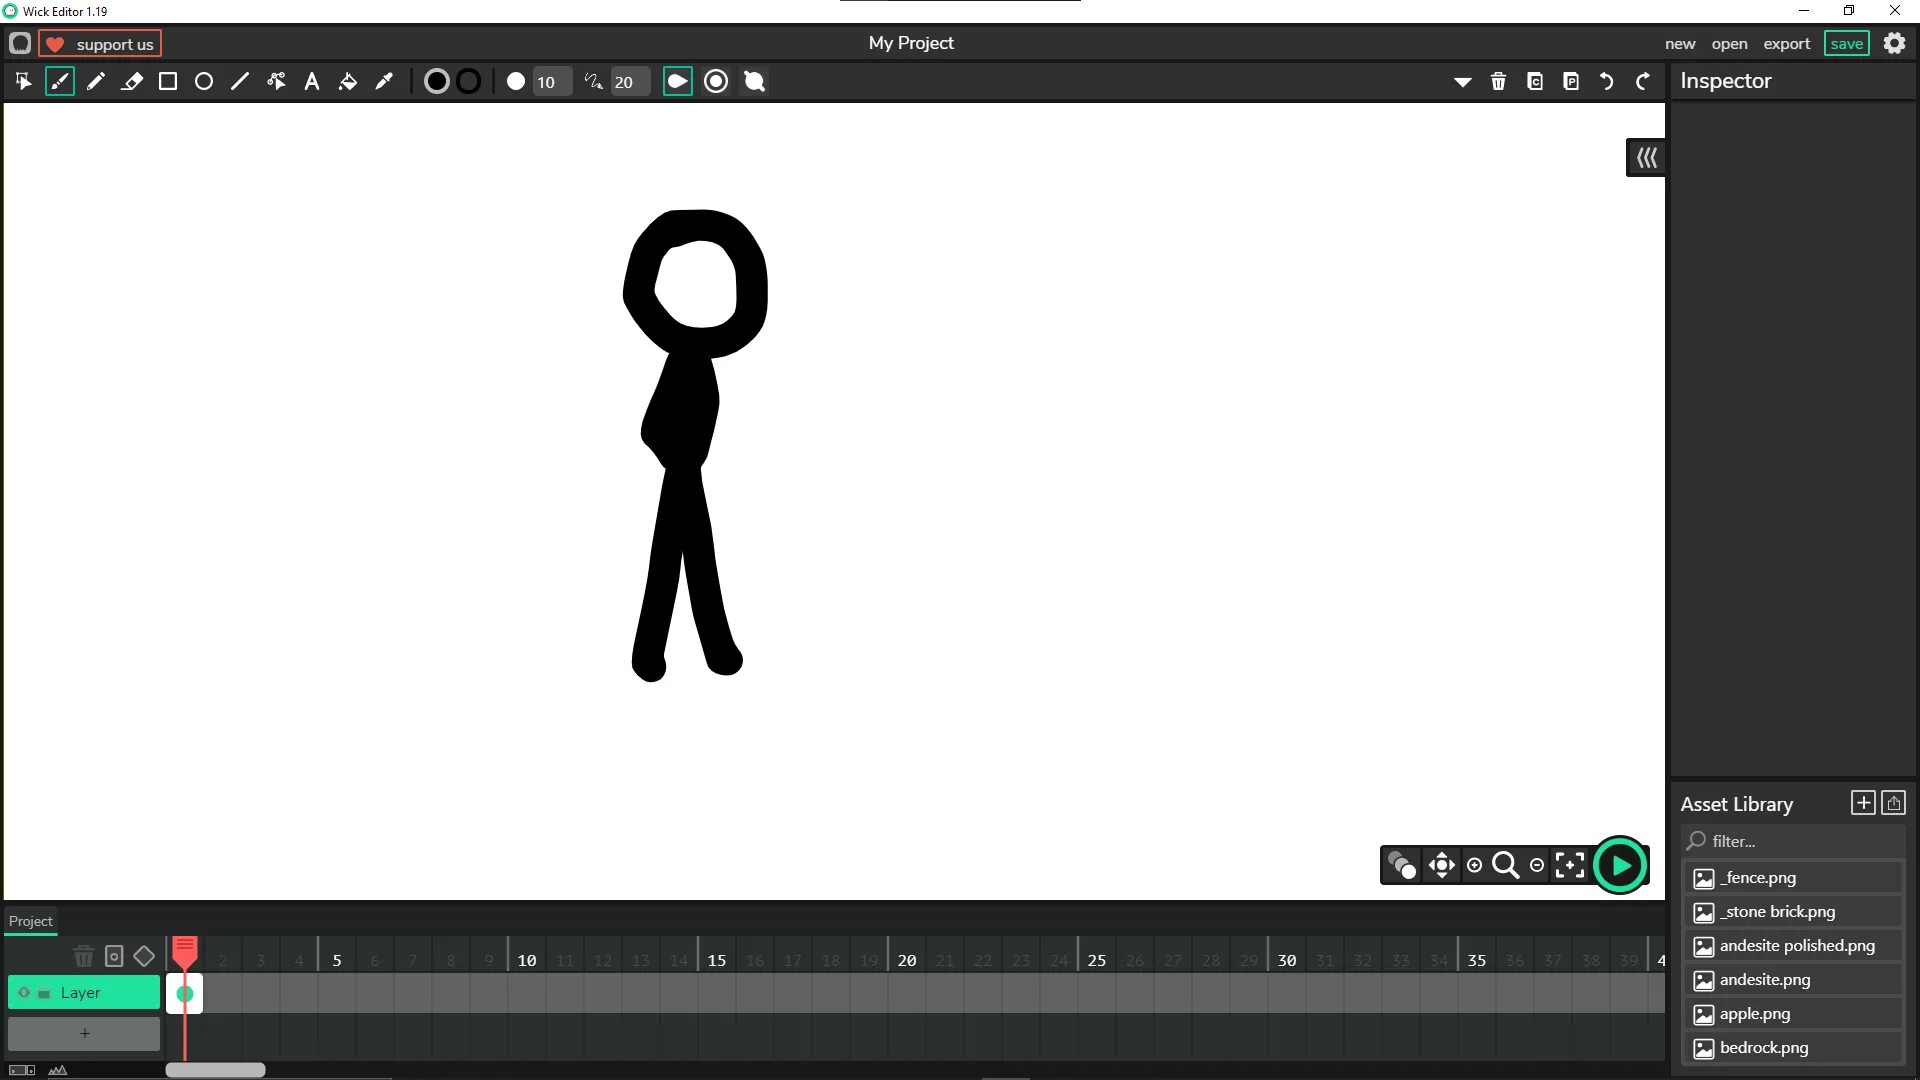Select the Cursor selection tool

click(23, 82)
